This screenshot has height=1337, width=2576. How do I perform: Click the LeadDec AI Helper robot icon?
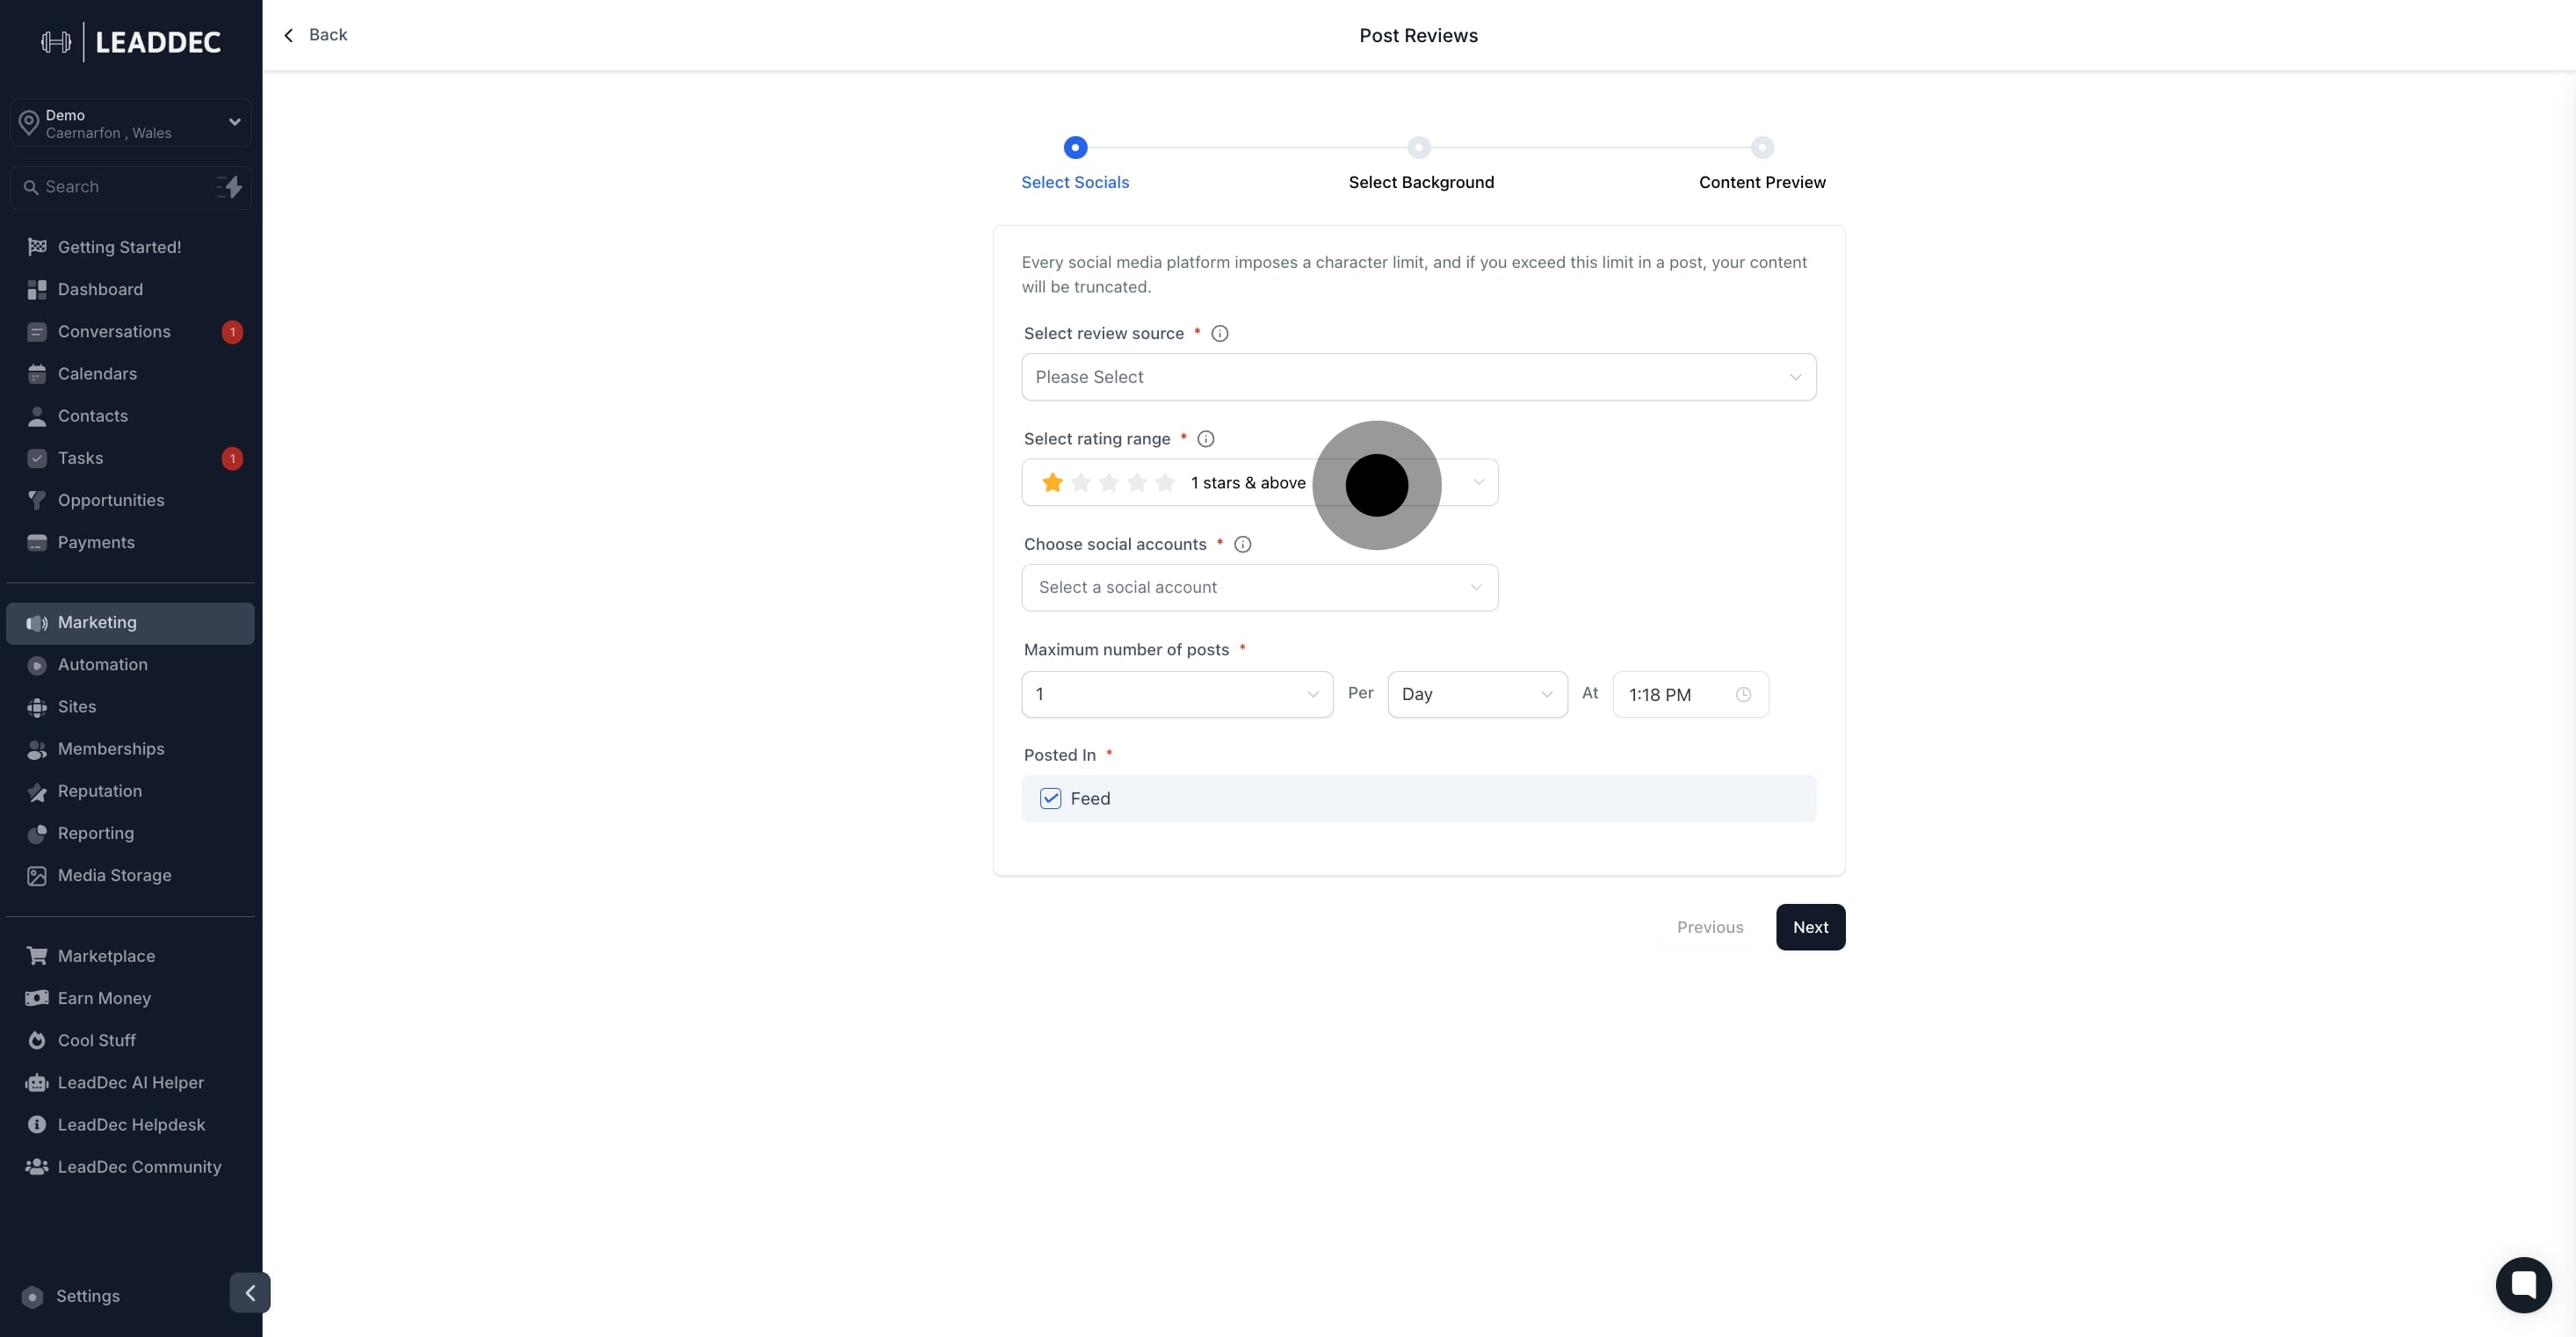[37, 1083]
